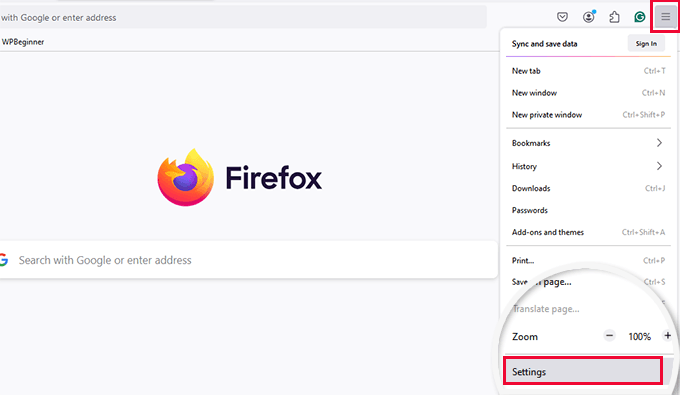This screenshot has height=395, width=680.
Task: Click the Save to Pocket icon
Action: [562, 17]
